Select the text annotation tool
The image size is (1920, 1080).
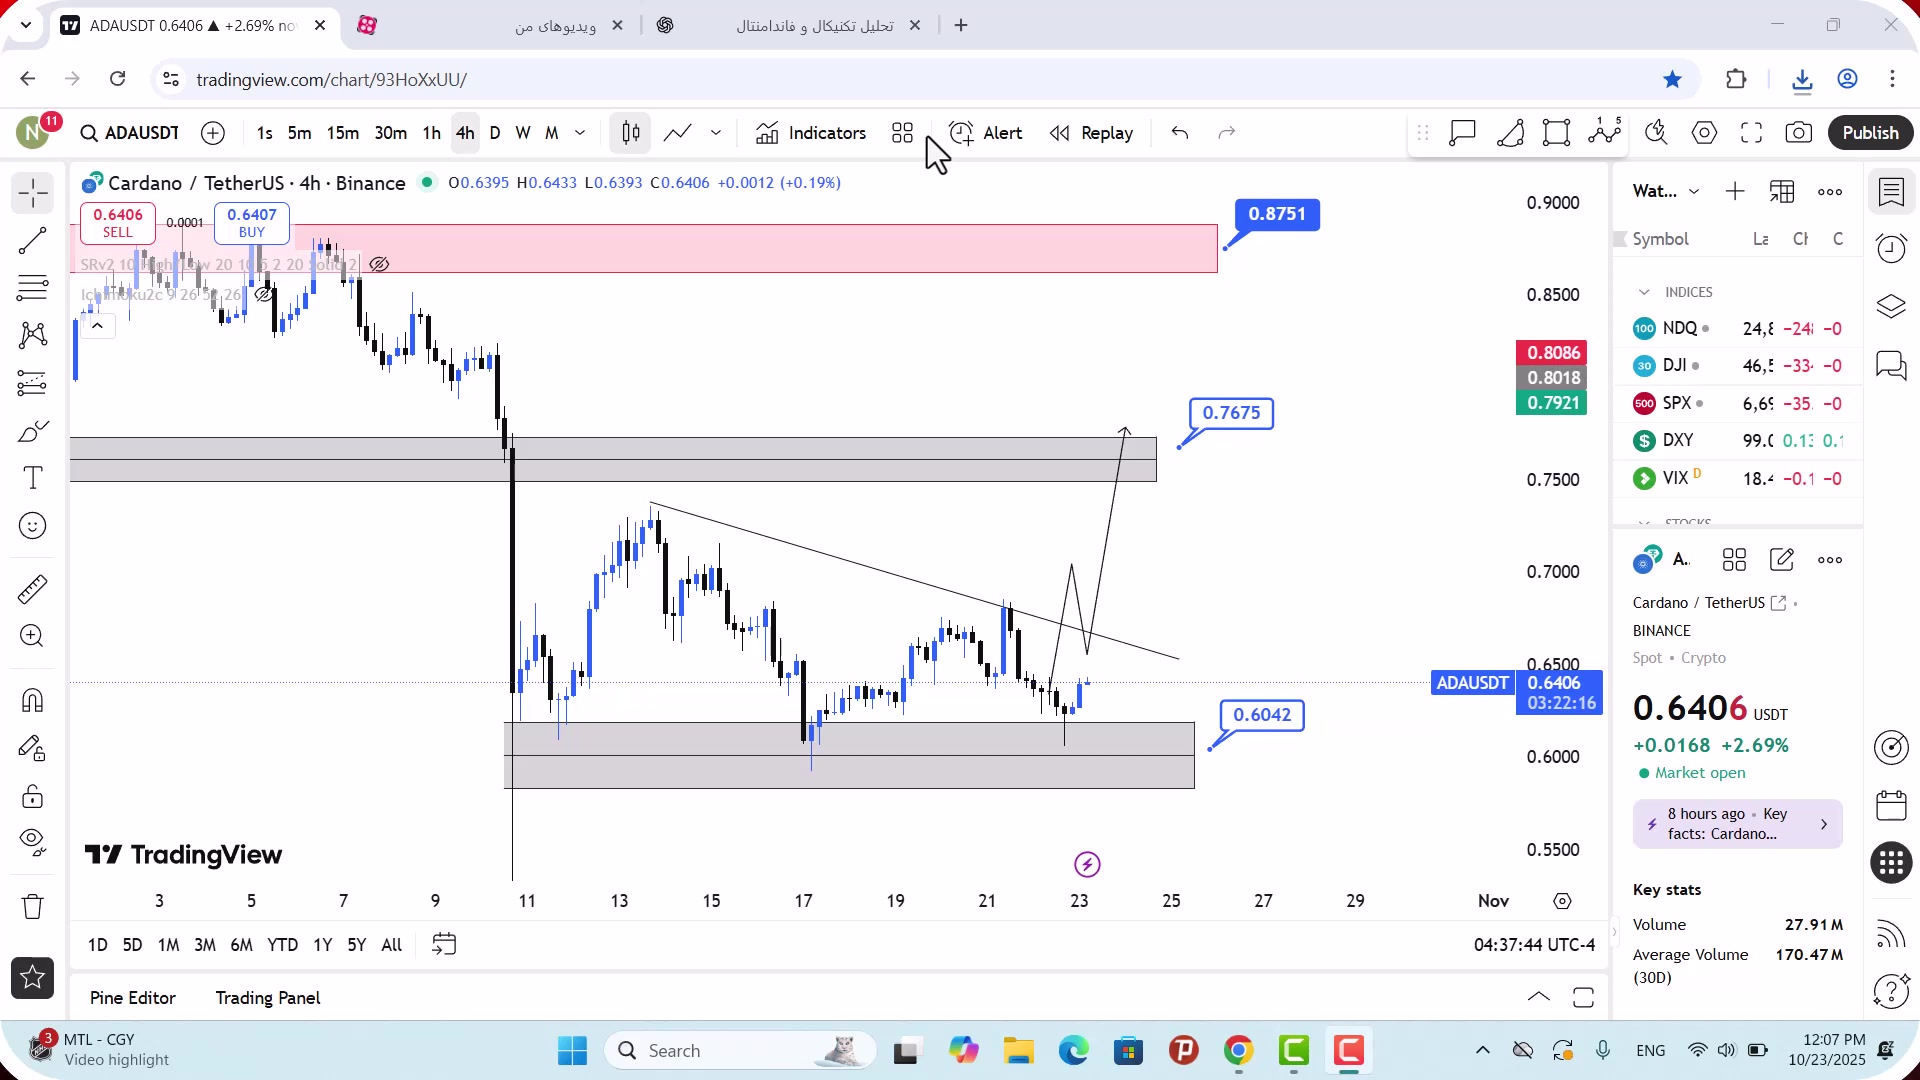pos(33,478)
